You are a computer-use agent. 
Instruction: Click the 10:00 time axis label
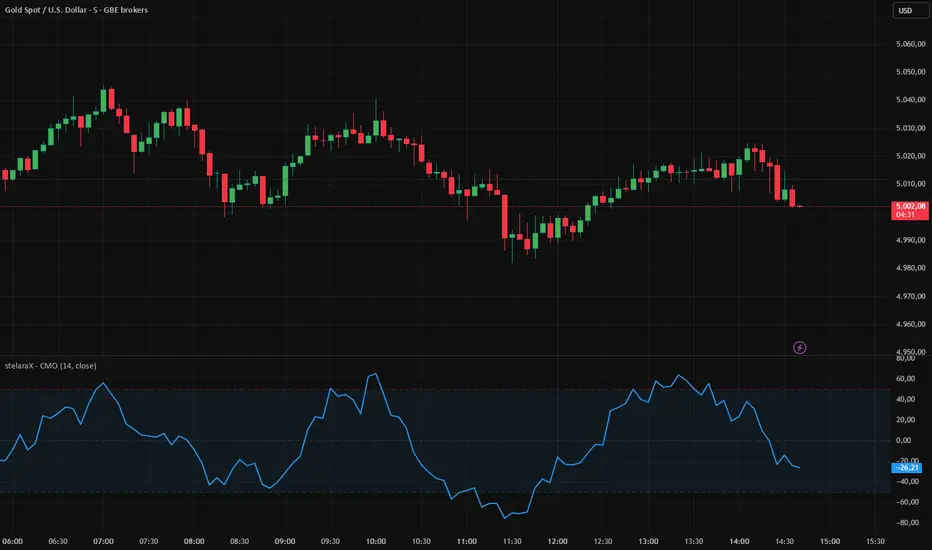coord(376,541)
